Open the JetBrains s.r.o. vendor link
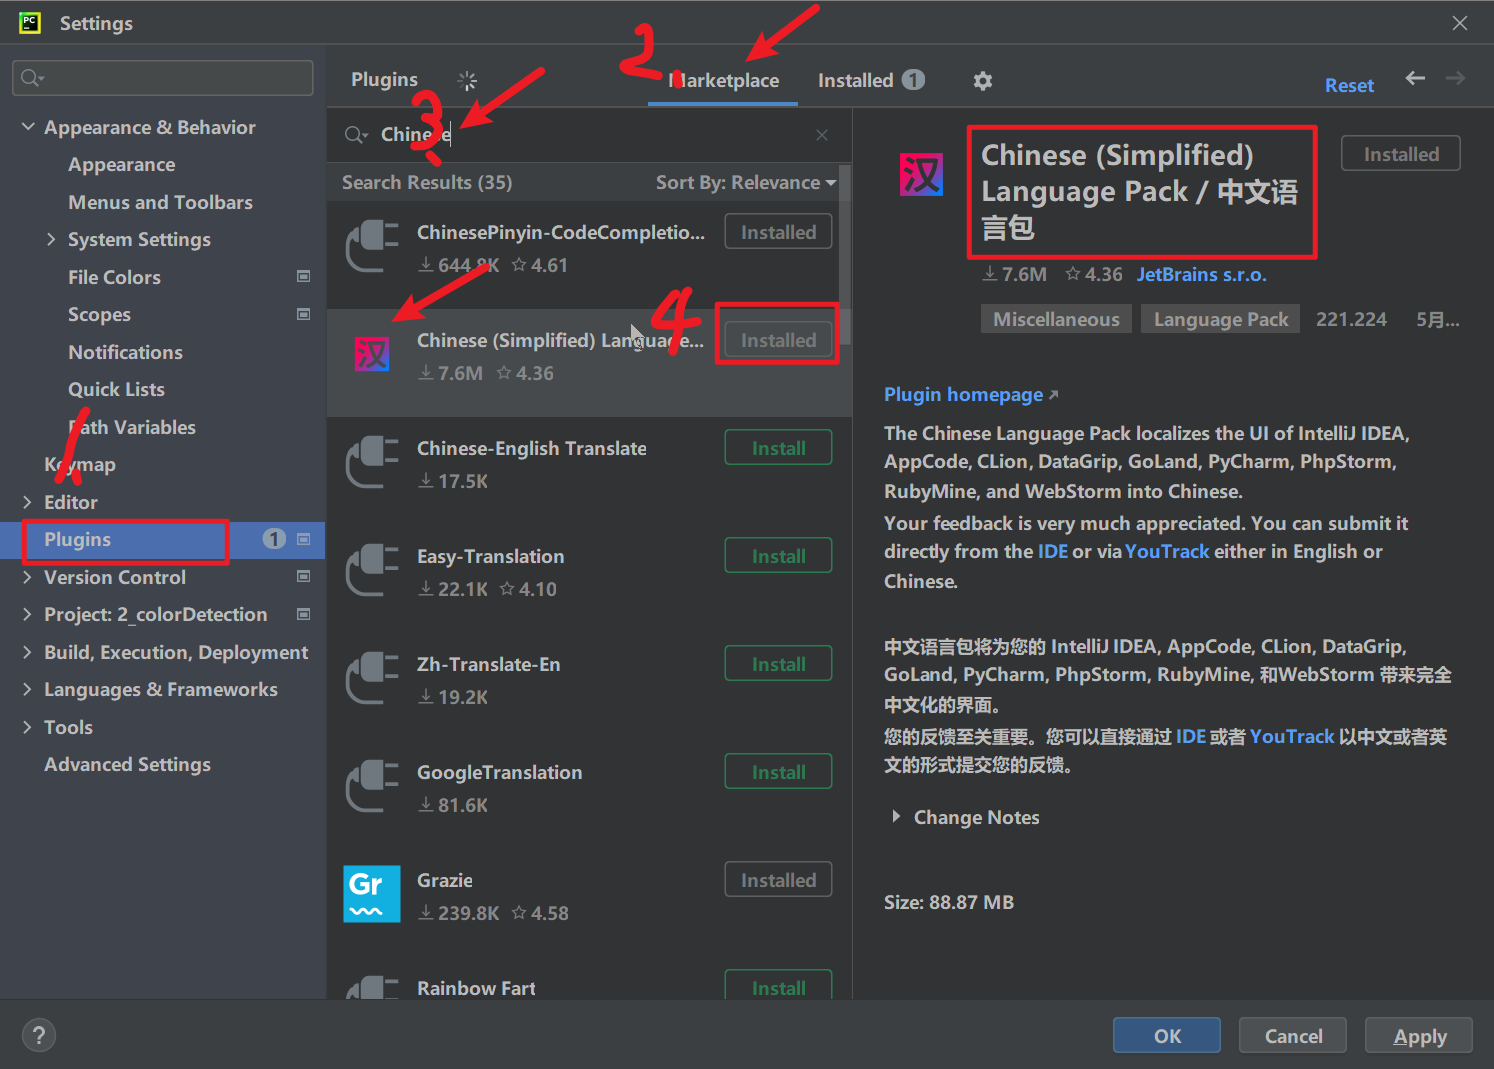The width and height of the screenshot is (1494, 1069). (1201, 274)
